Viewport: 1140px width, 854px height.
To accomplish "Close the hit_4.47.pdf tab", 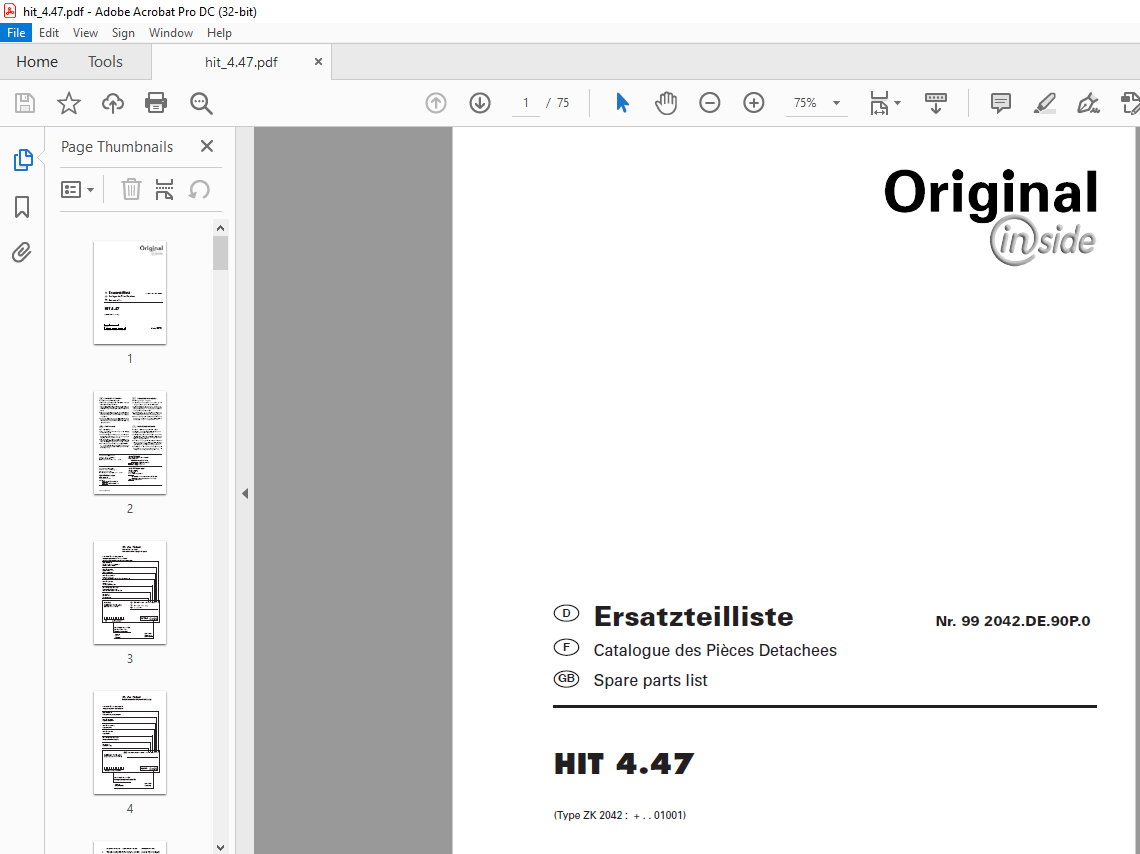I will pos(318,62).
